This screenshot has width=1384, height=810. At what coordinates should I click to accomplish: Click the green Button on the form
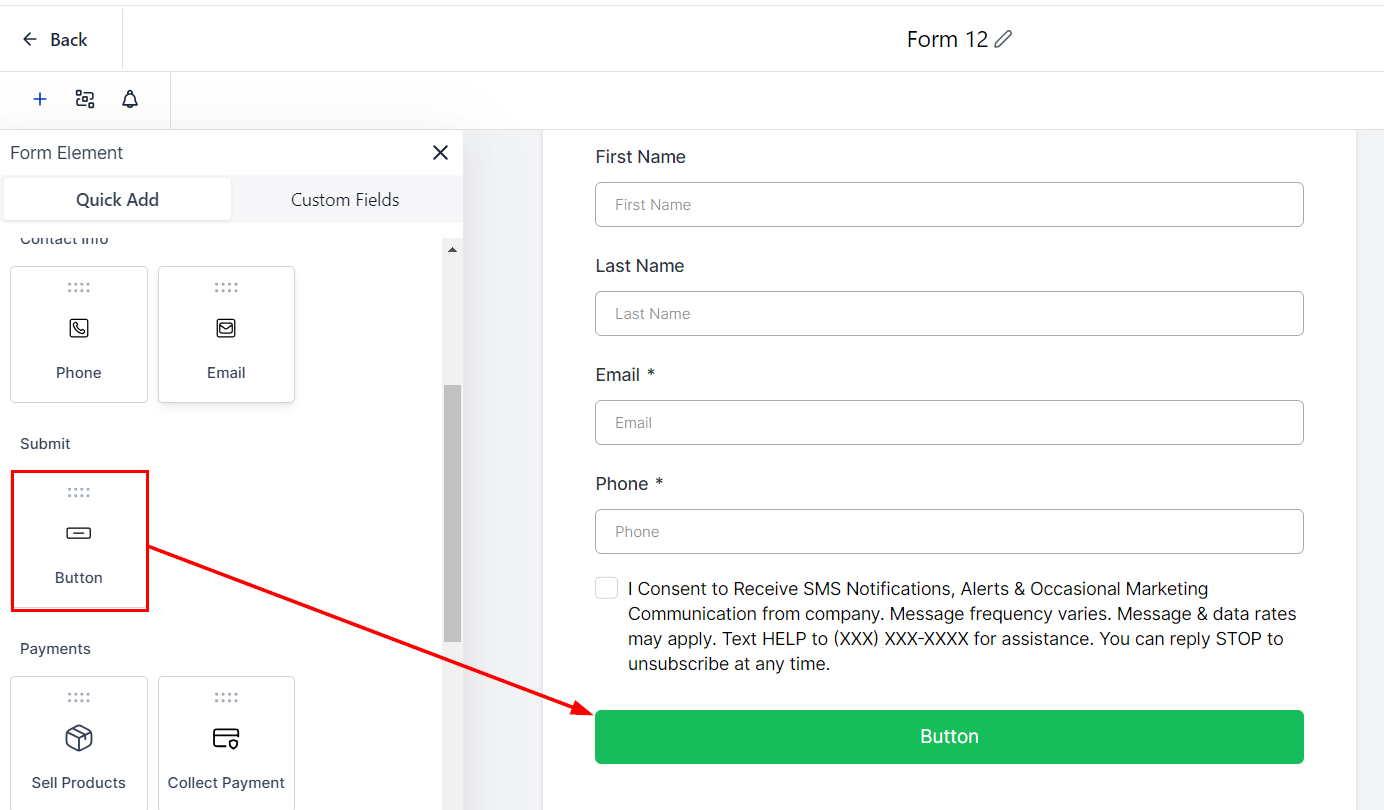[949, 737]
